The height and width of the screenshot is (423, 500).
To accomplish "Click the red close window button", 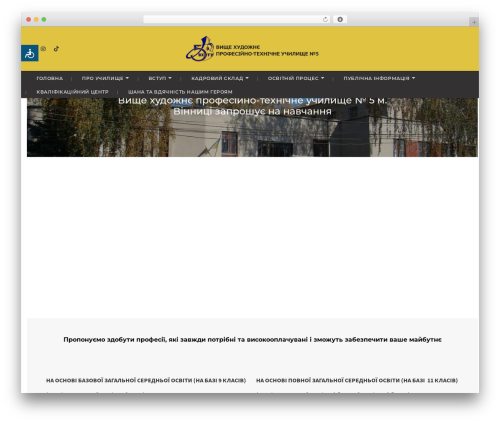I will tap(29, 19).
